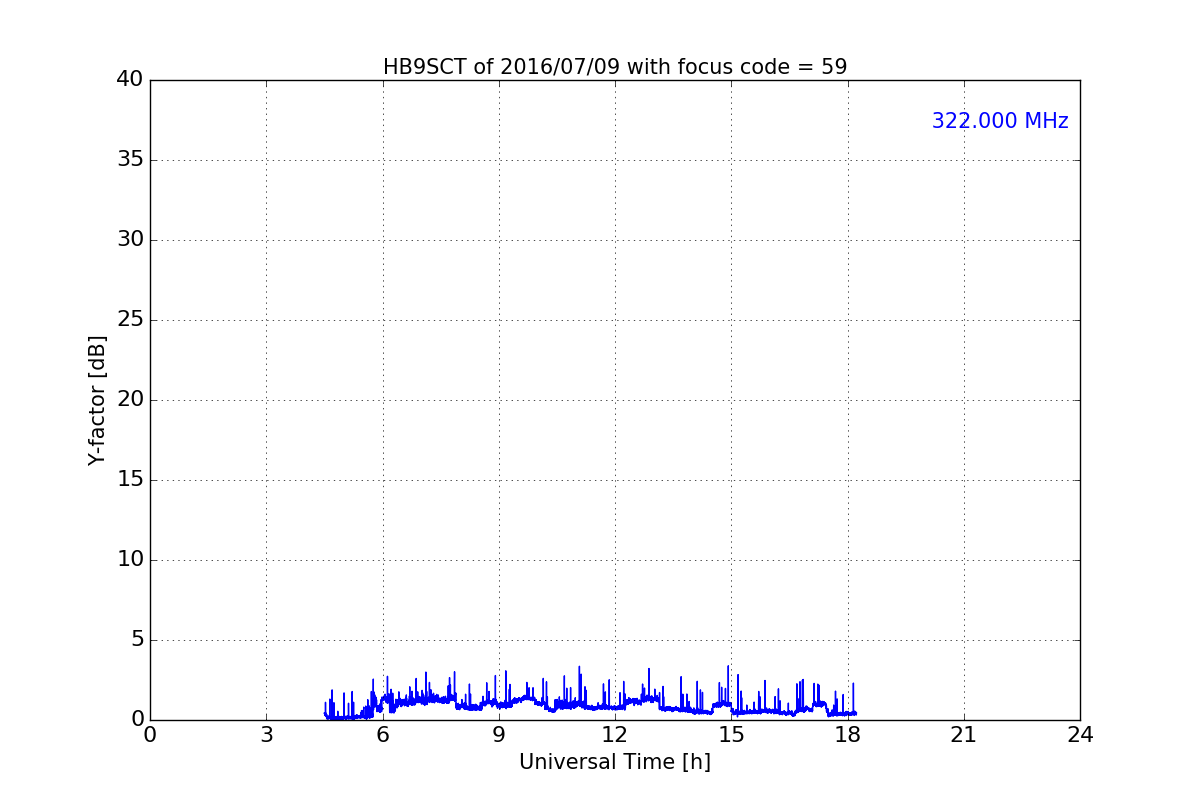This screenshot has width=1200, height=800.
Task: Click the y-axis tick label 10
Action: click(130, 560)
